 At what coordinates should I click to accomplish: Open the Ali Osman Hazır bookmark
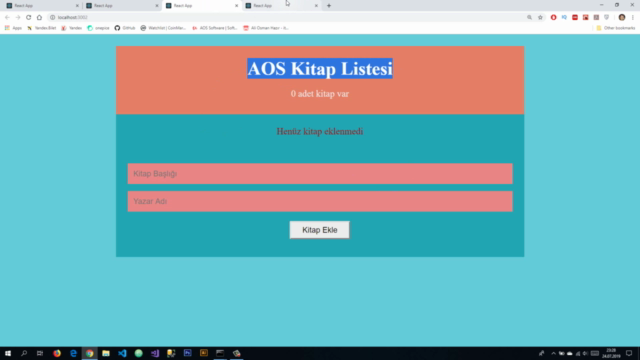[266, 28]
